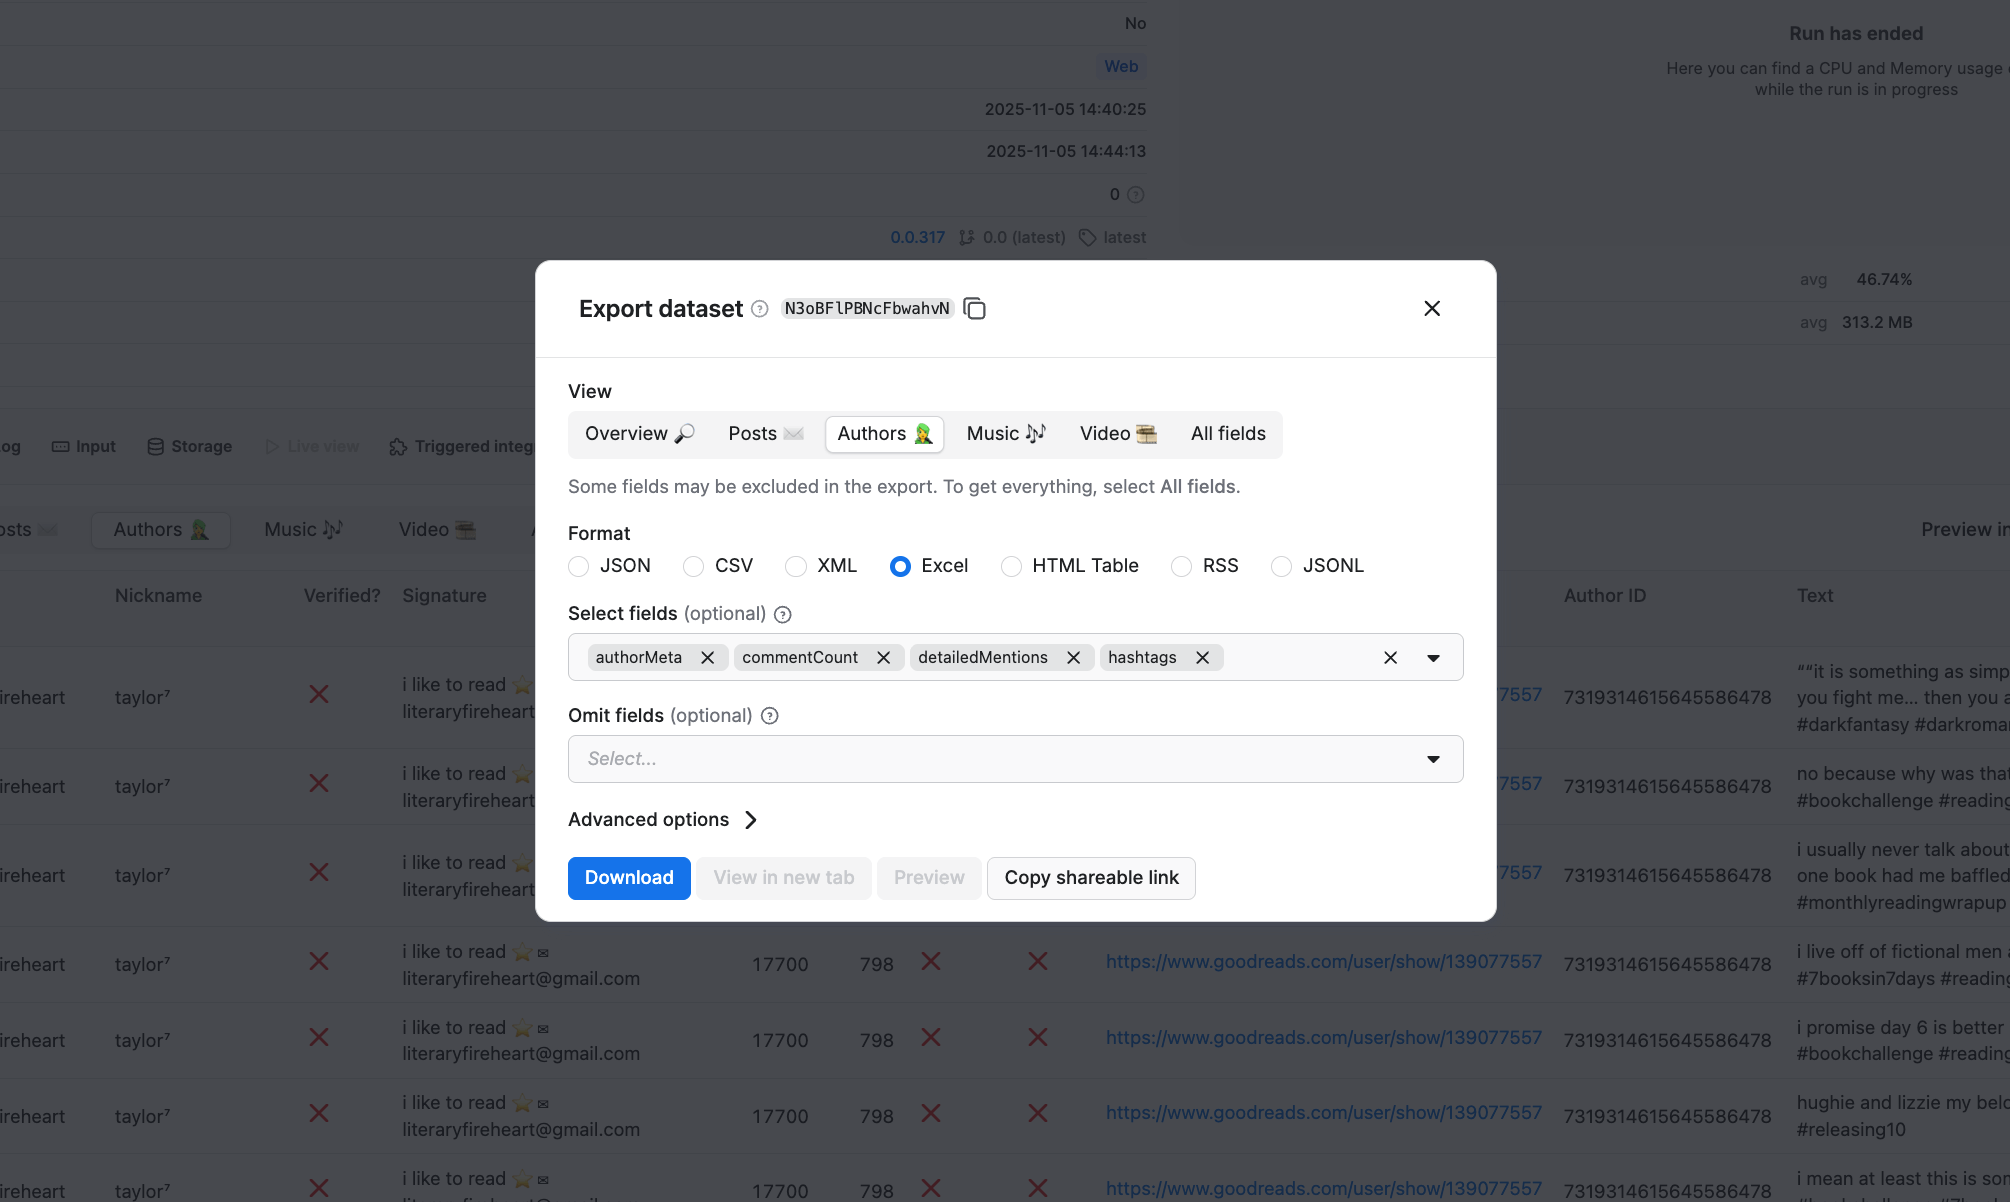Remove the authorMeta field tag
The image size is (2010, 1202).
tap(709, 657)
